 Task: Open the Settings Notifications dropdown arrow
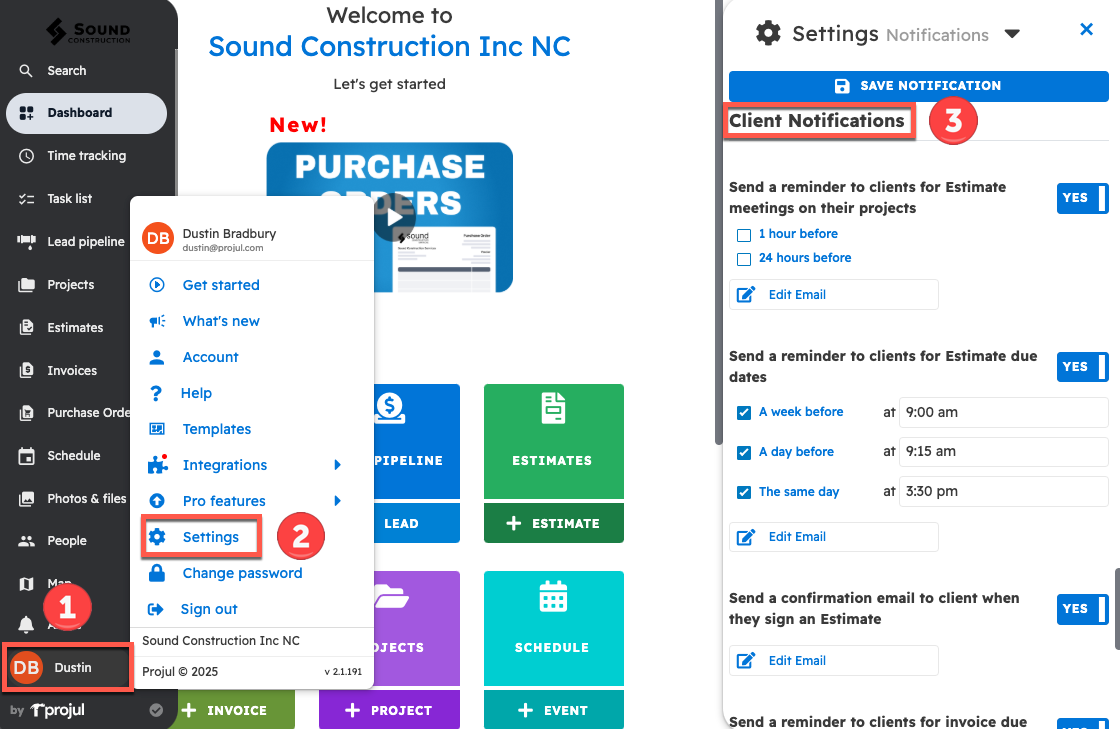pos(1012,34)
